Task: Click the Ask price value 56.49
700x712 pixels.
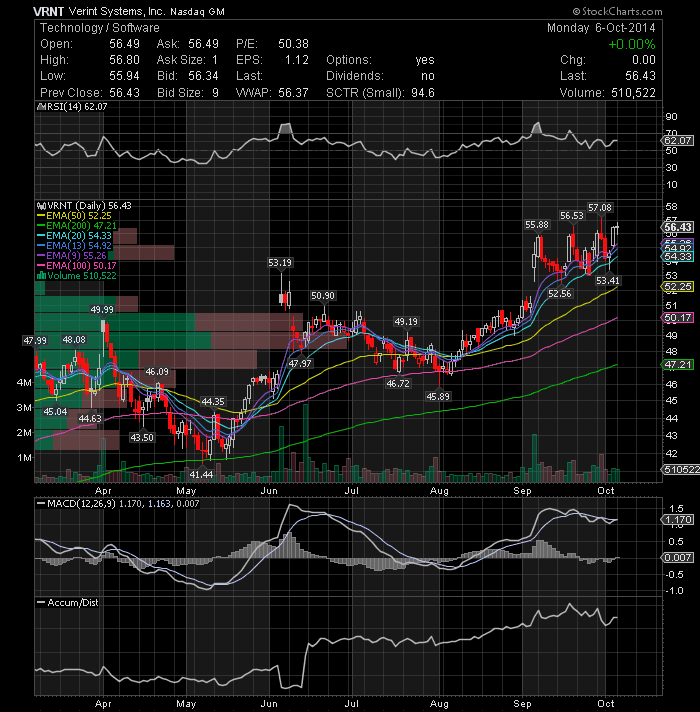Action: tap(203, 44)
